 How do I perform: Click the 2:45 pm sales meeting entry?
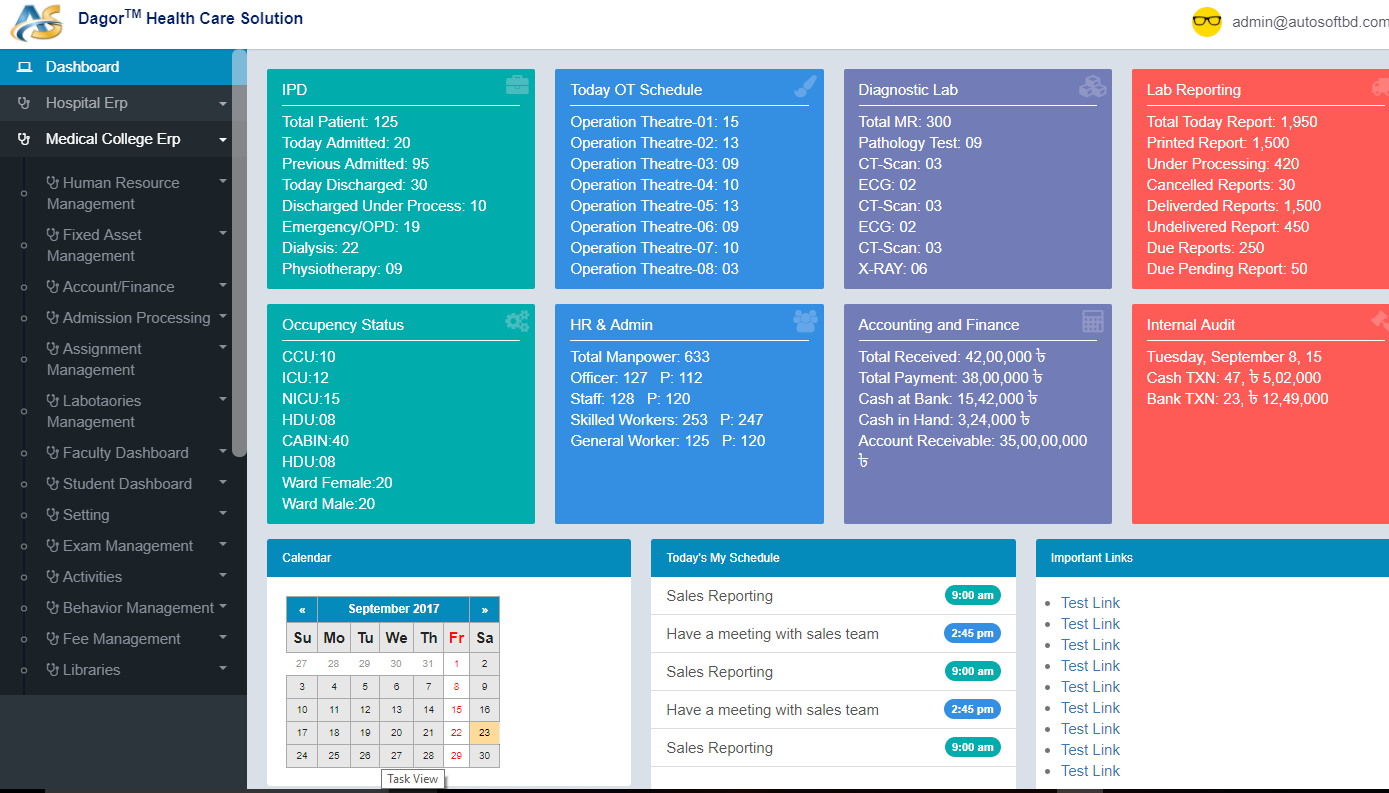[772, 634]
